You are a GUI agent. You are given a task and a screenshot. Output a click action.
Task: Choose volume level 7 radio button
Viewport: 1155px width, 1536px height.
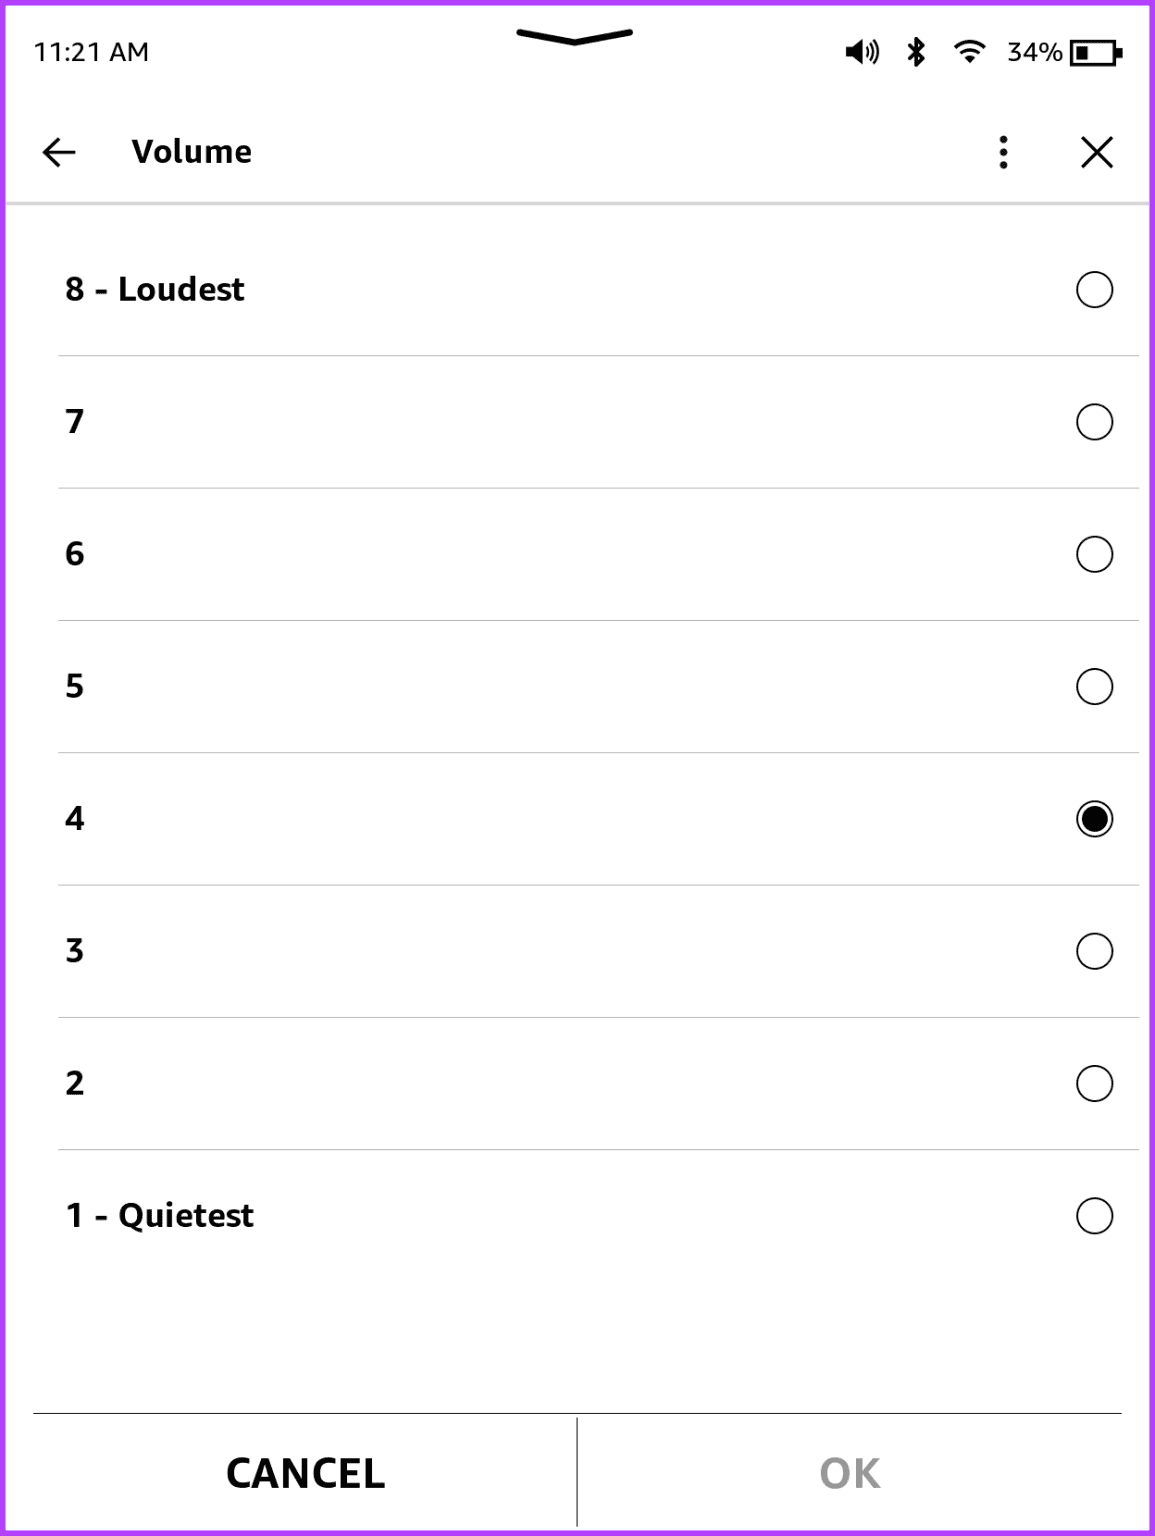coord(1094,422)
